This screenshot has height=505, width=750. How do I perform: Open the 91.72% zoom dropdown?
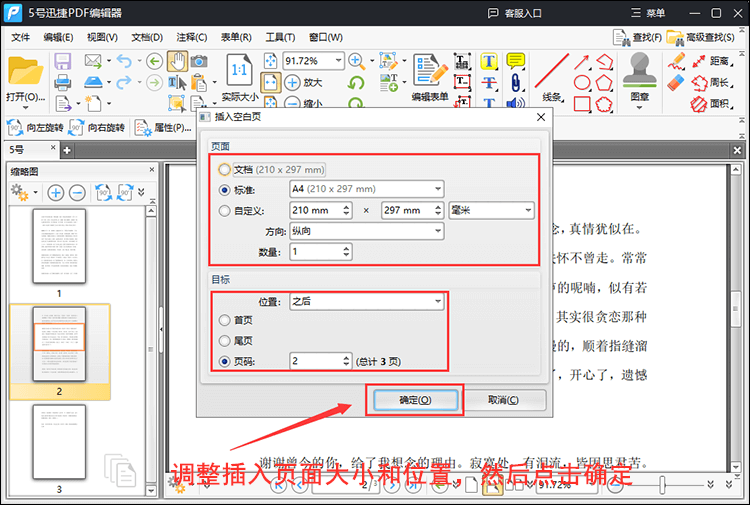tap(338, 61)
